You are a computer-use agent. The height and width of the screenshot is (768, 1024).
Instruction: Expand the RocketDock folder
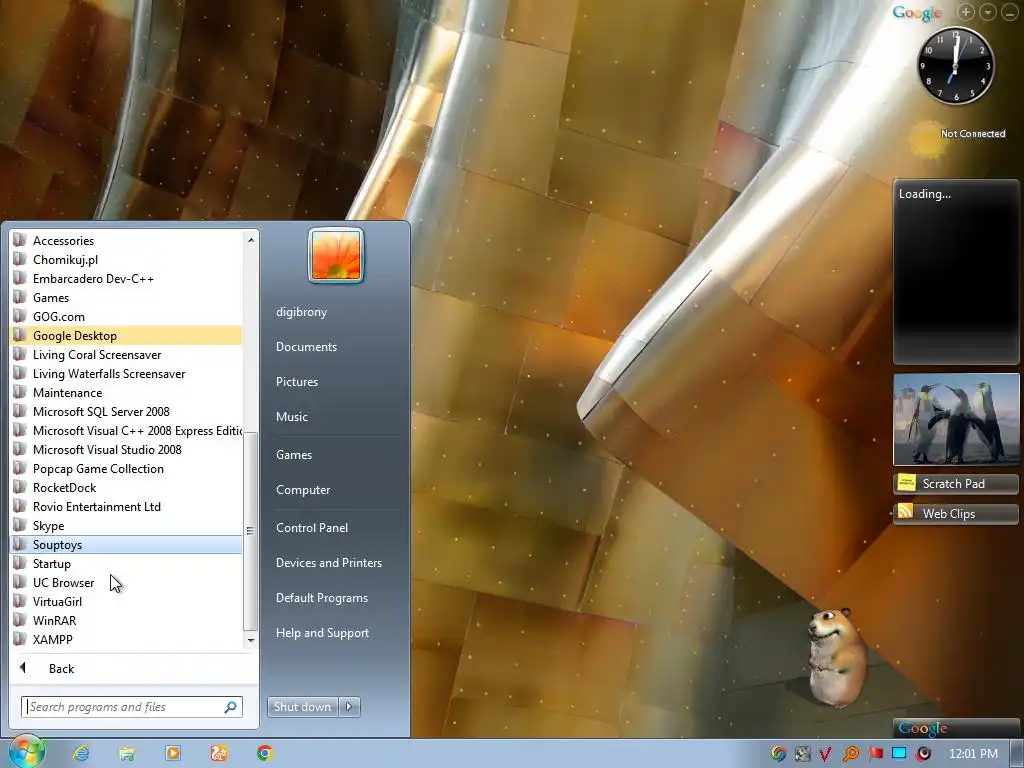click(126, 487)
